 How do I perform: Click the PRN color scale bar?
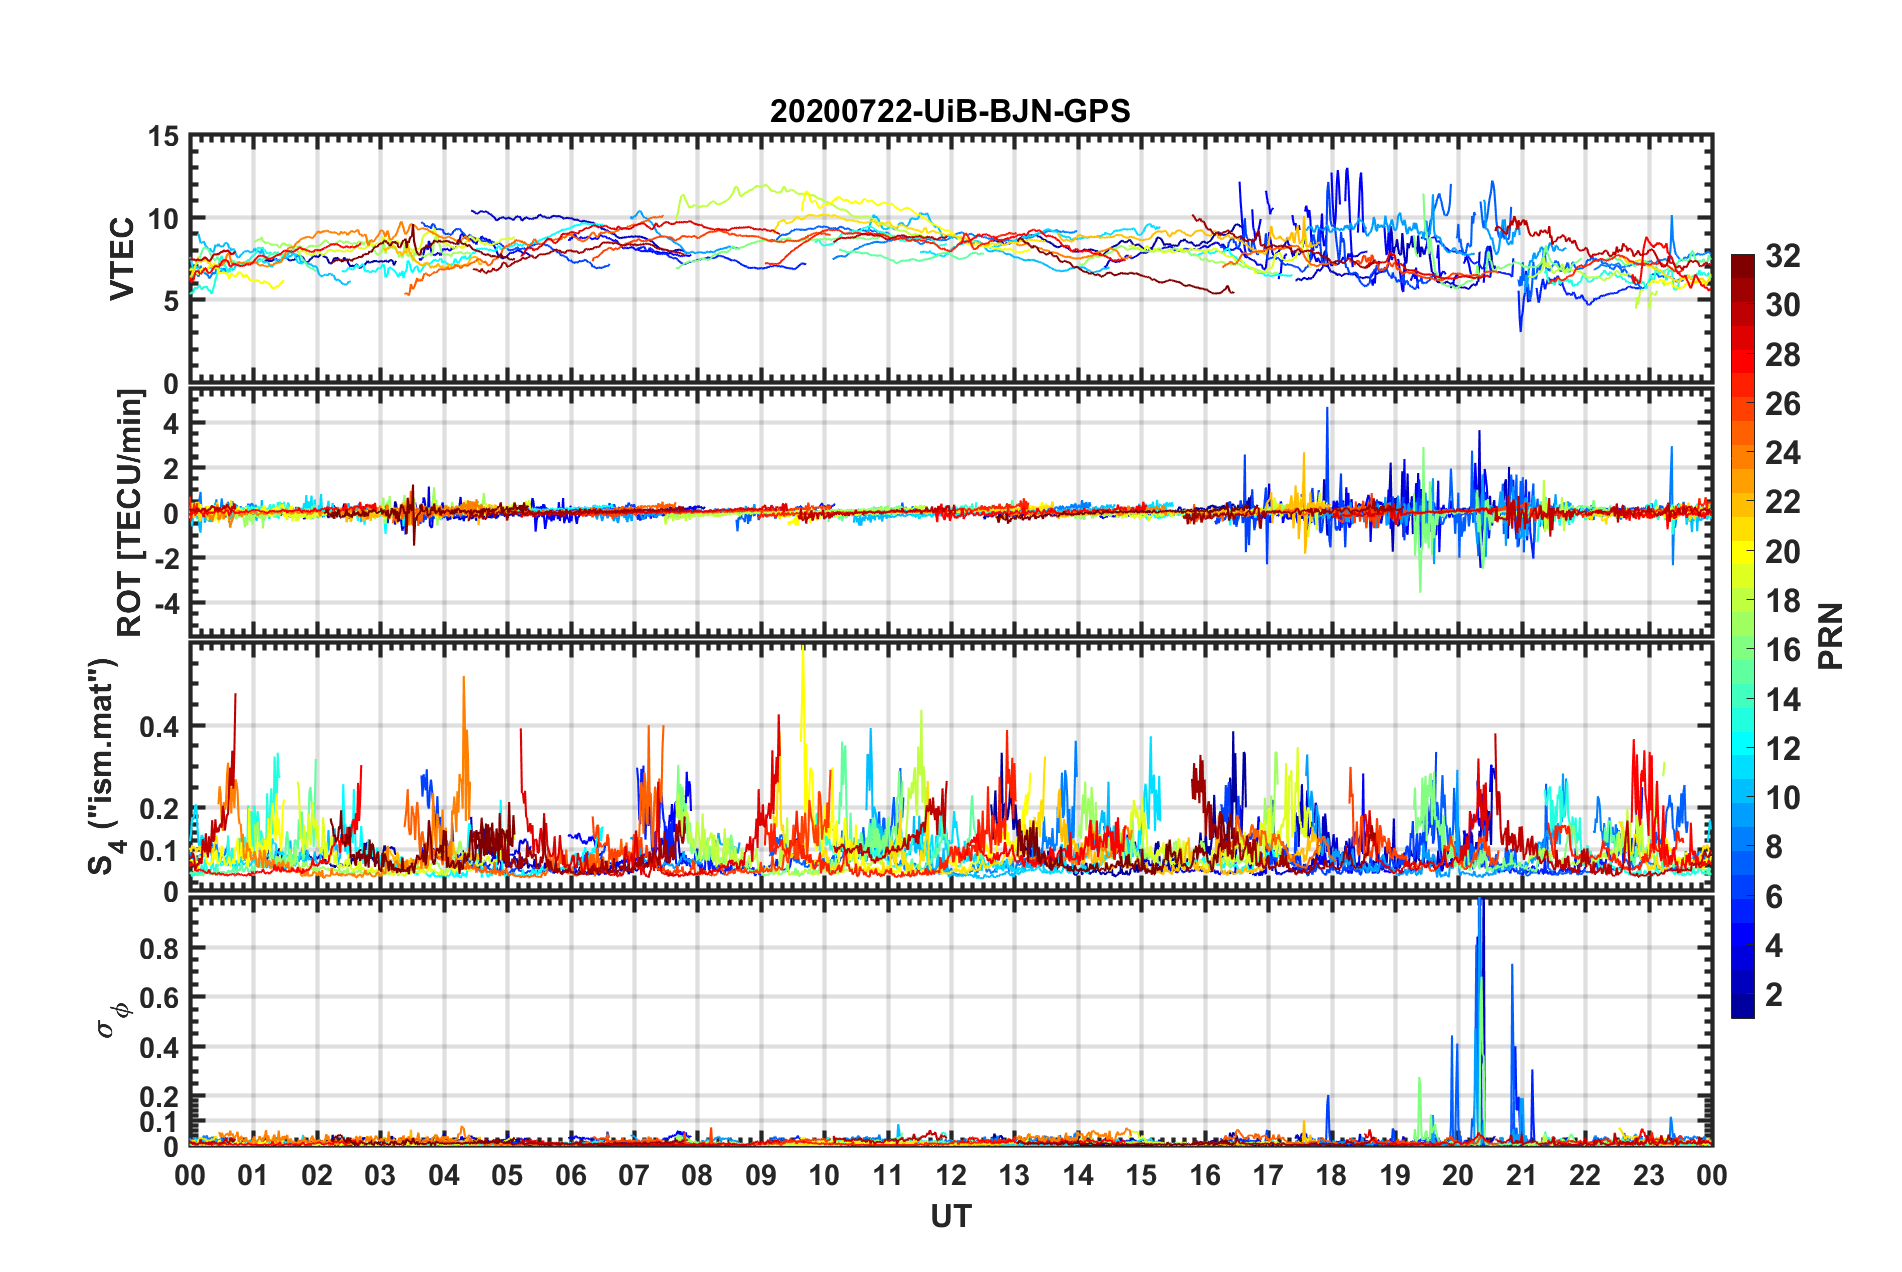1742,636
